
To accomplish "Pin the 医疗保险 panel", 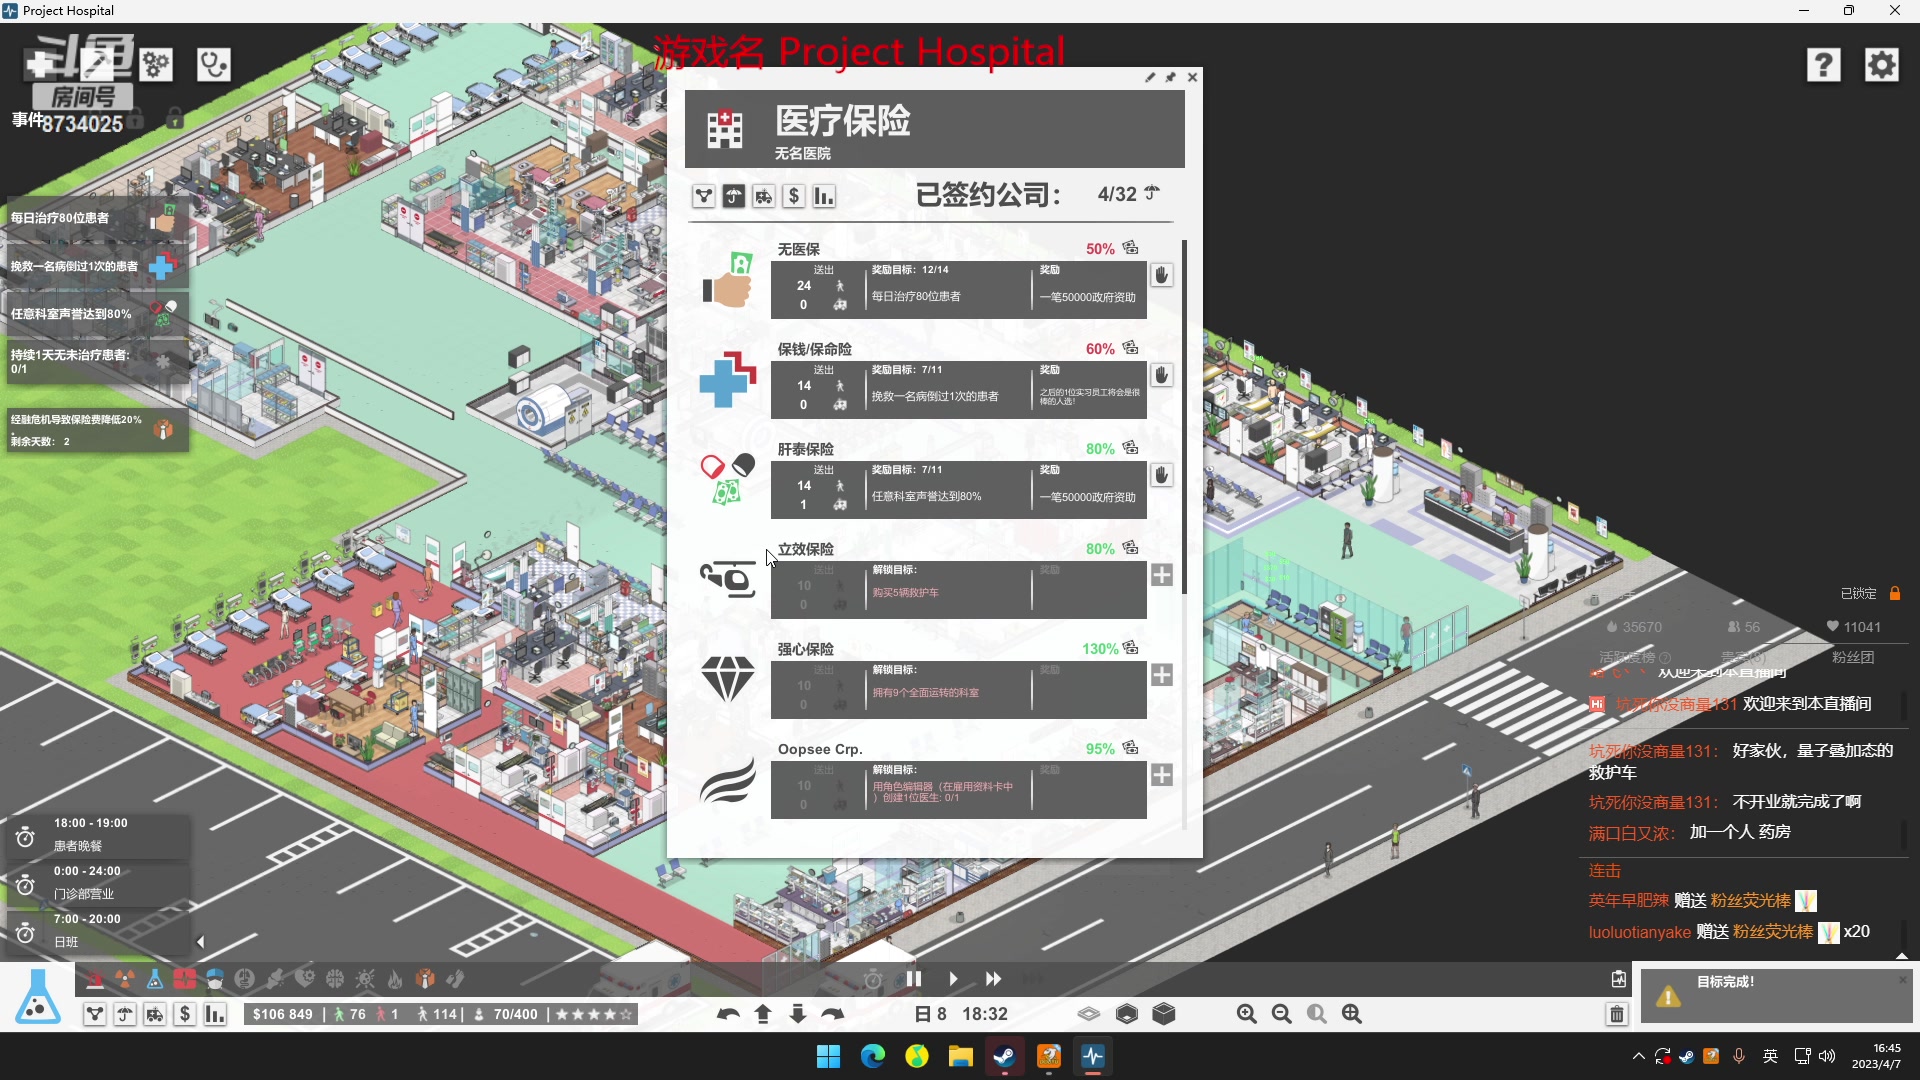I will click(x=1171, y=77).
